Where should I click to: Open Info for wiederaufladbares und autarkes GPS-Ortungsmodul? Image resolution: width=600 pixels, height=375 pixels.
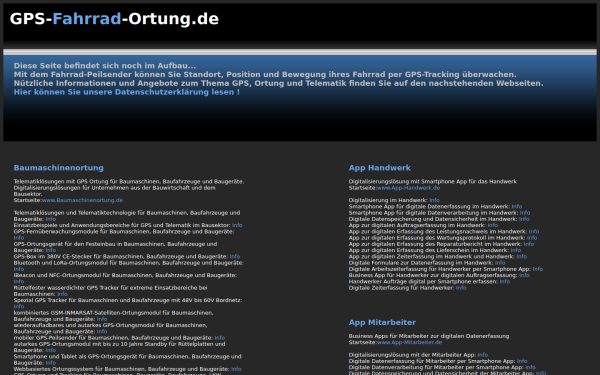tap(102, 332)
